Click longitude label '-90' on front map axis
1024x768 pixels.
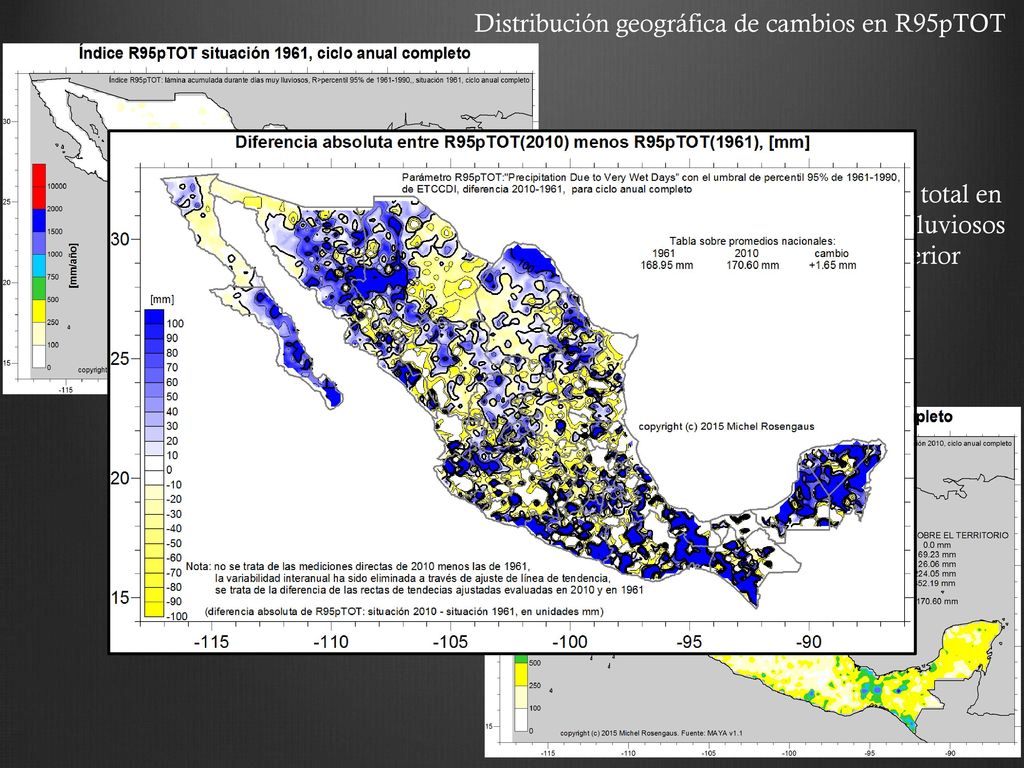(x=808, y=642)
